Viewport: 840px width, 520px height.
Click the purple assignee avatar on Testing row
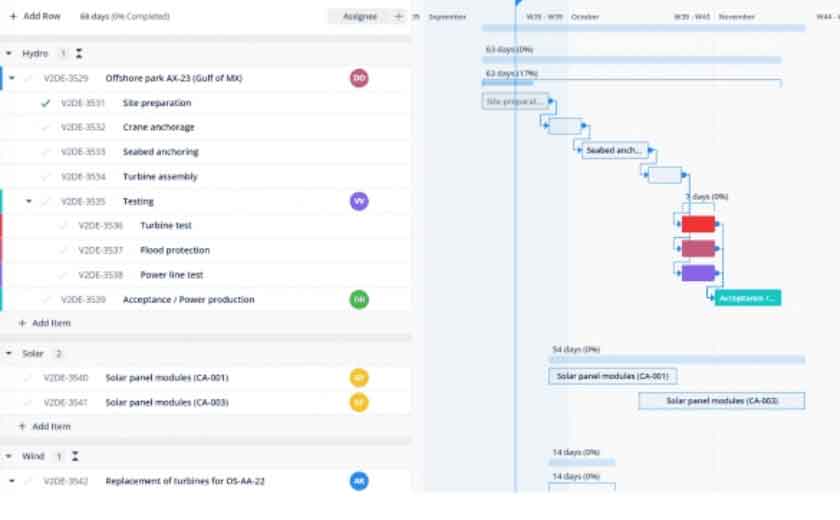[359, 201]
